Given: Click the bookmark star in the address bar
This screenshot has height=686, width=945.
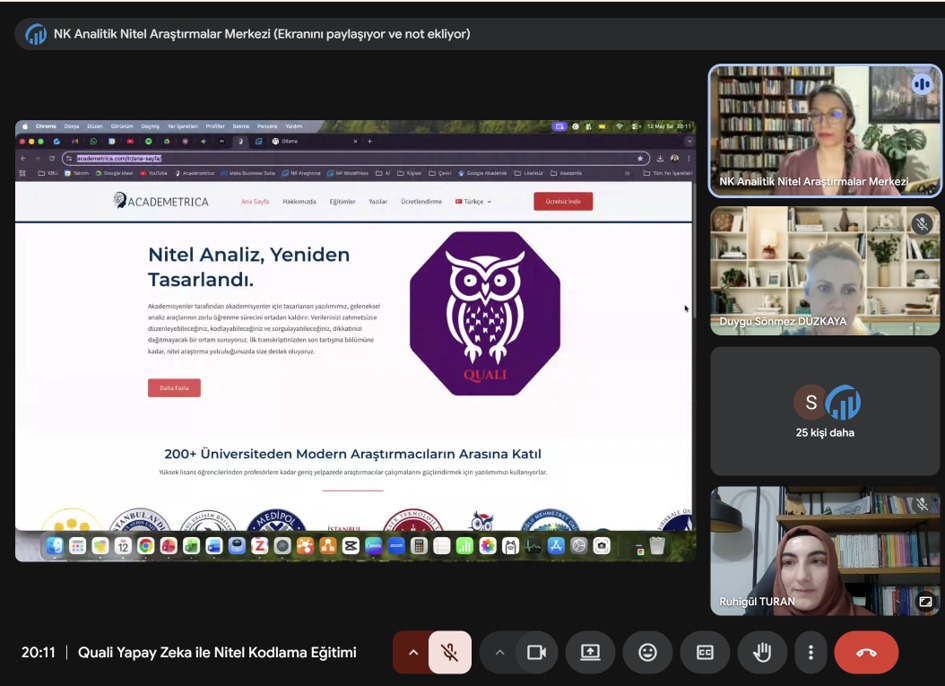Looking at the screenshot, I should (x=640, y=159).
